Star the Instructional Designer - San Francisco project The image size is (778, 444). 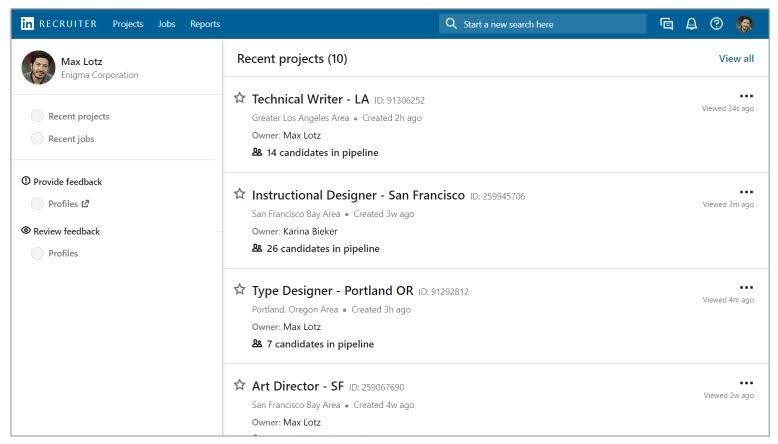point(240,194)
